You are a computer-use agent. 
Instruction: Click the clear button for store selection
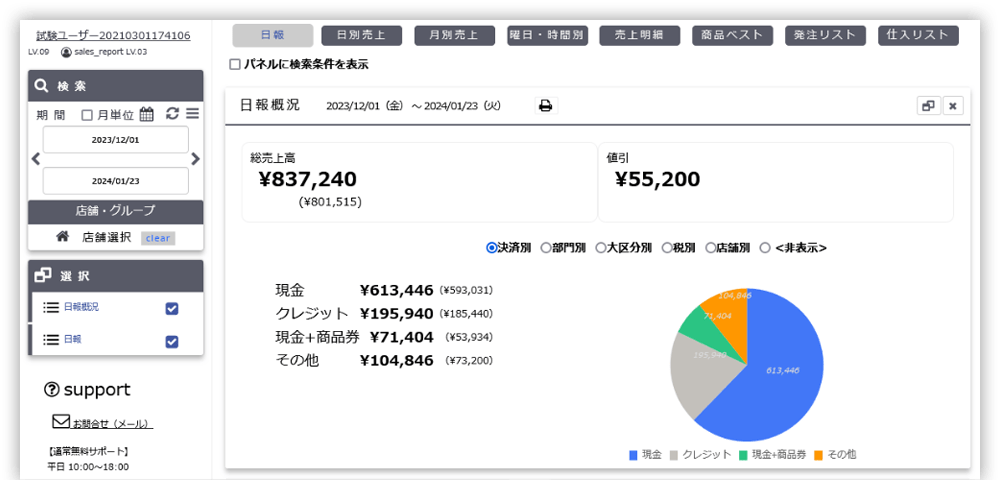point(158,238)
